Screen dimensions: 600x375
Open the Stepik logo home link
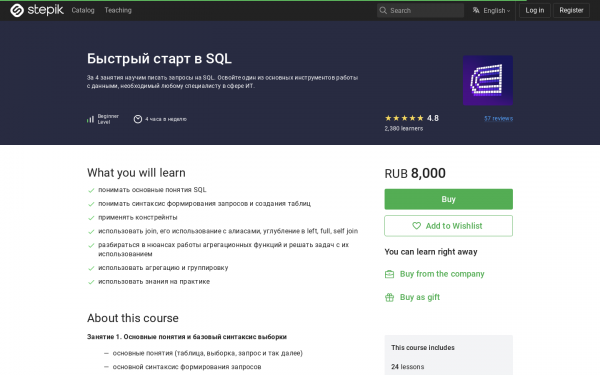[x=37, y=10]
